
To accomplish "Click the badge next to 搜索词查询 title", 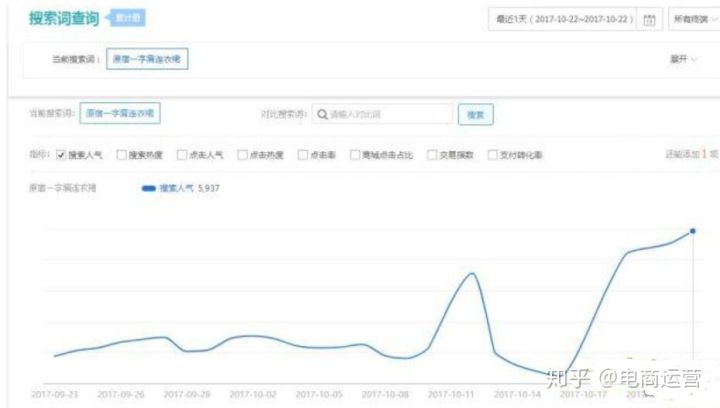I will (126, 18).
